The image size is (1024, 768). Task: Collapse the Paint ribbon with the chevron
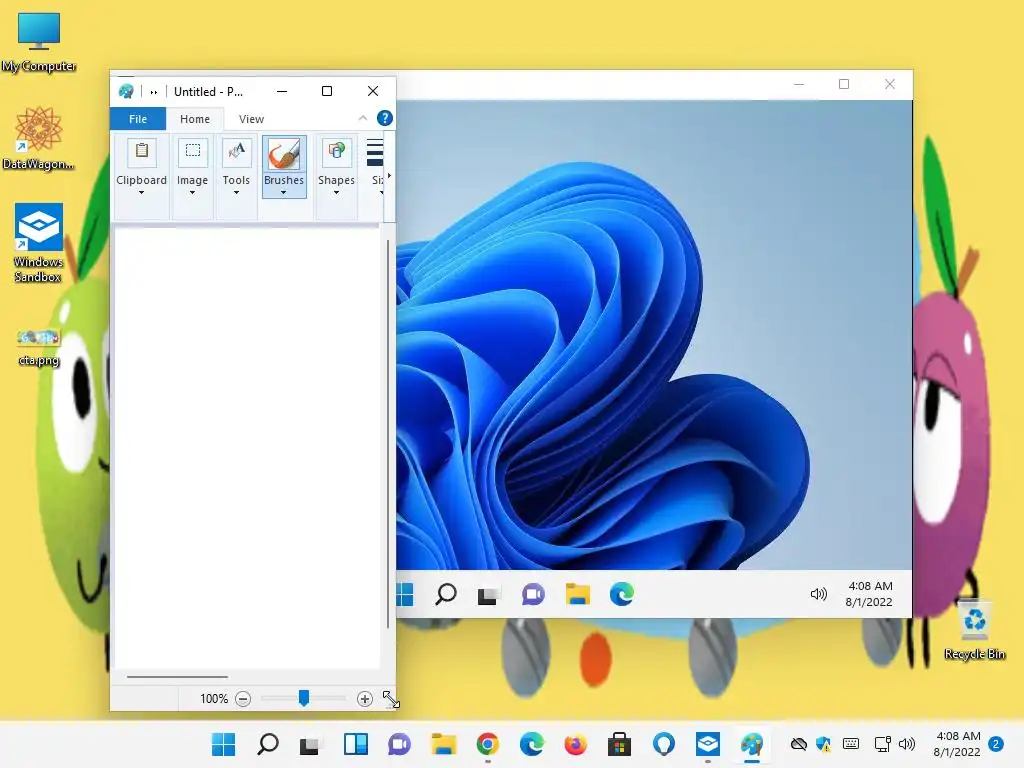(x=362, y=118)
